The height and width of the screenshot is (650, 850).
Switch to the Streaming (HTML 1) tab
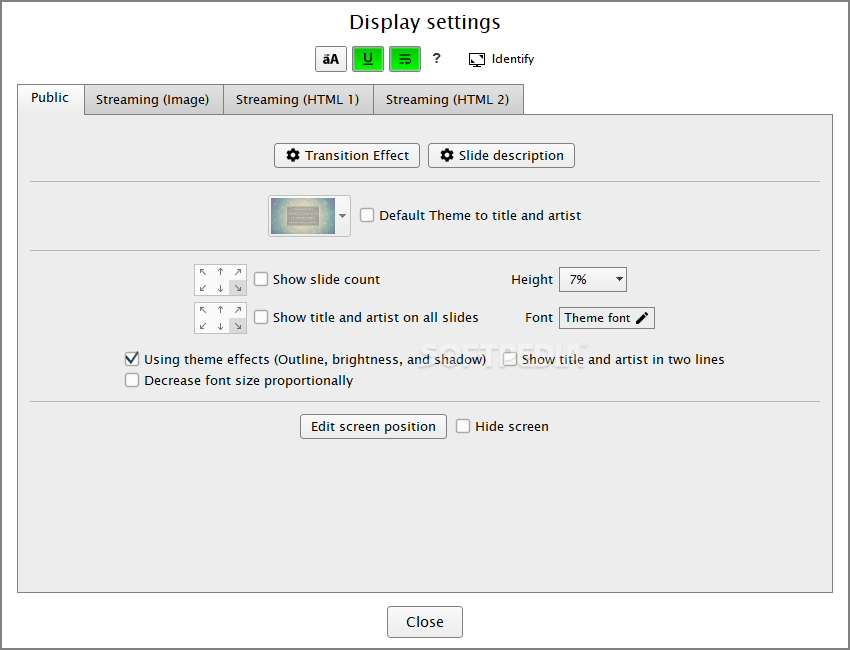[x=298, y=100]
